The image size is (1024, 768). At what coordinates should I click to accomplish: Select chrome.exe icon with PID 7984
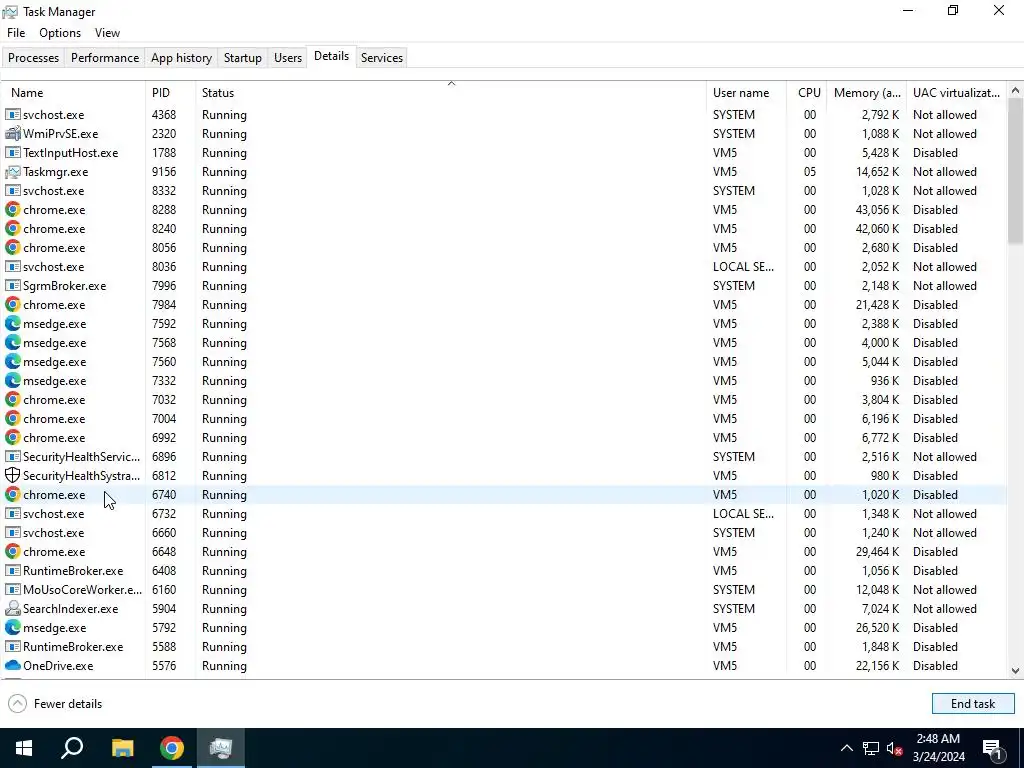tap(12, 305)
